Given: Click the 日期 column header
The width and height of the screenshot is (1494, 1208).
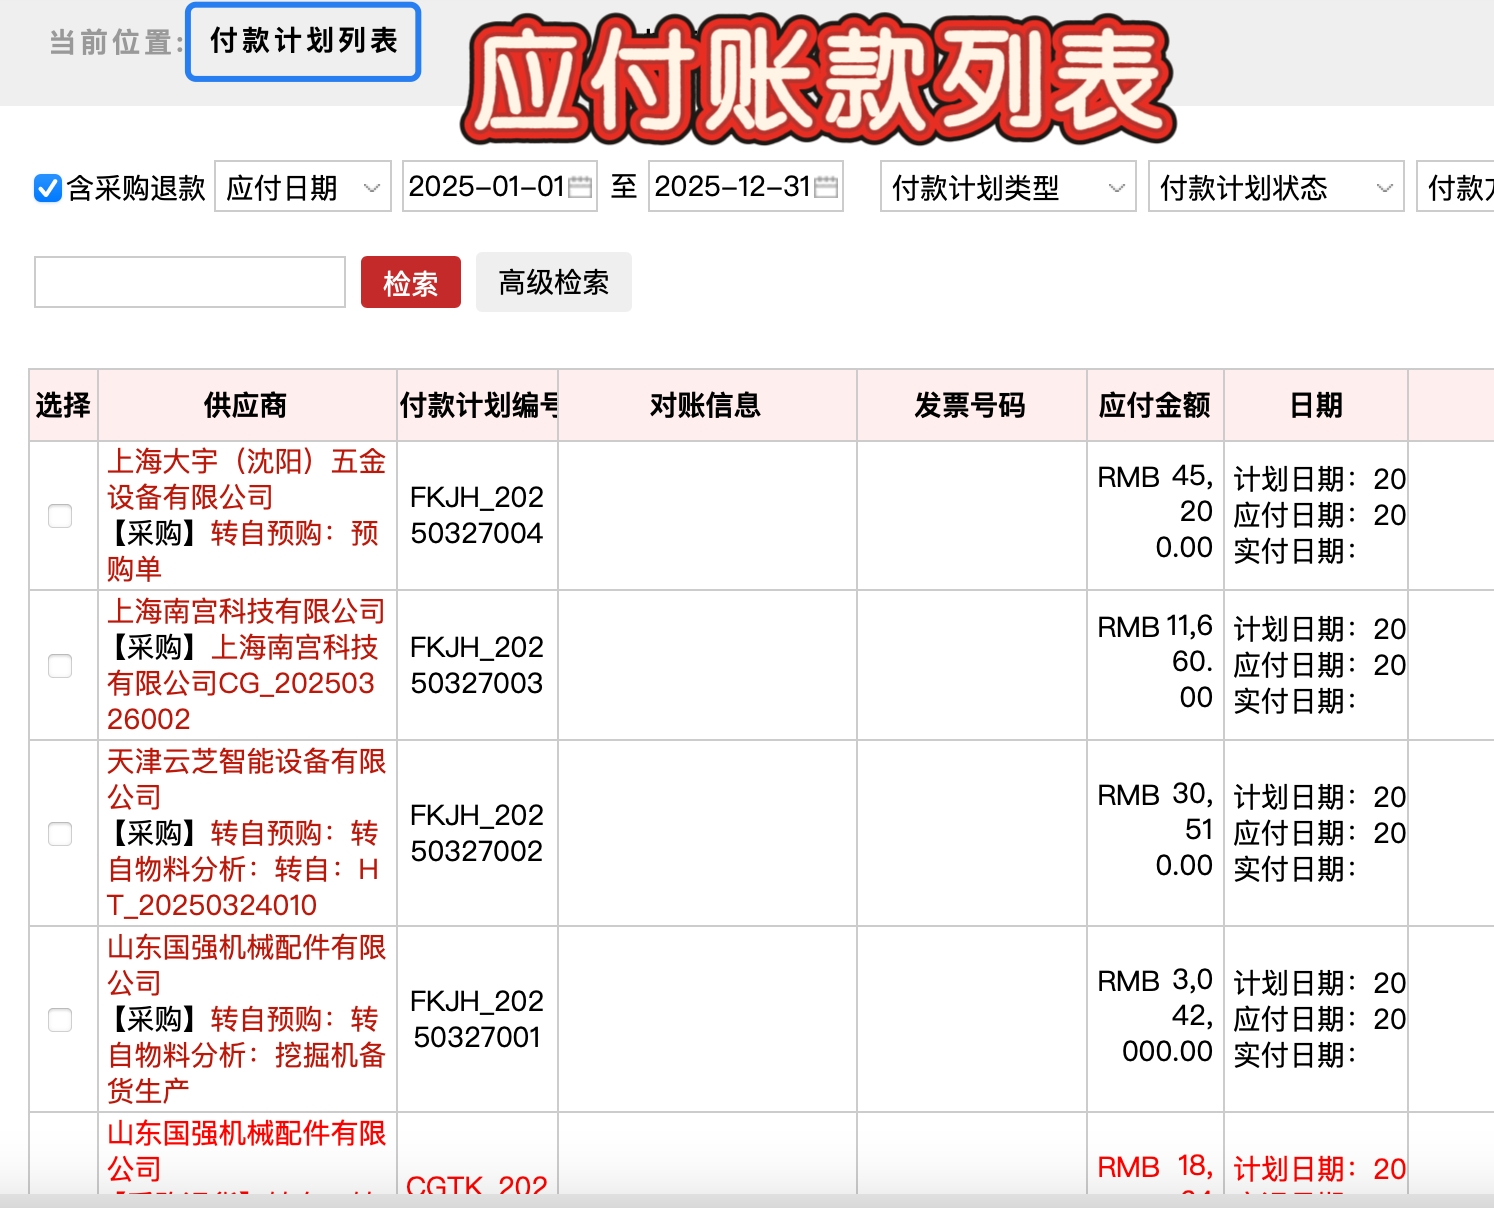Looking at the screenshot, I should point(1316,405).
